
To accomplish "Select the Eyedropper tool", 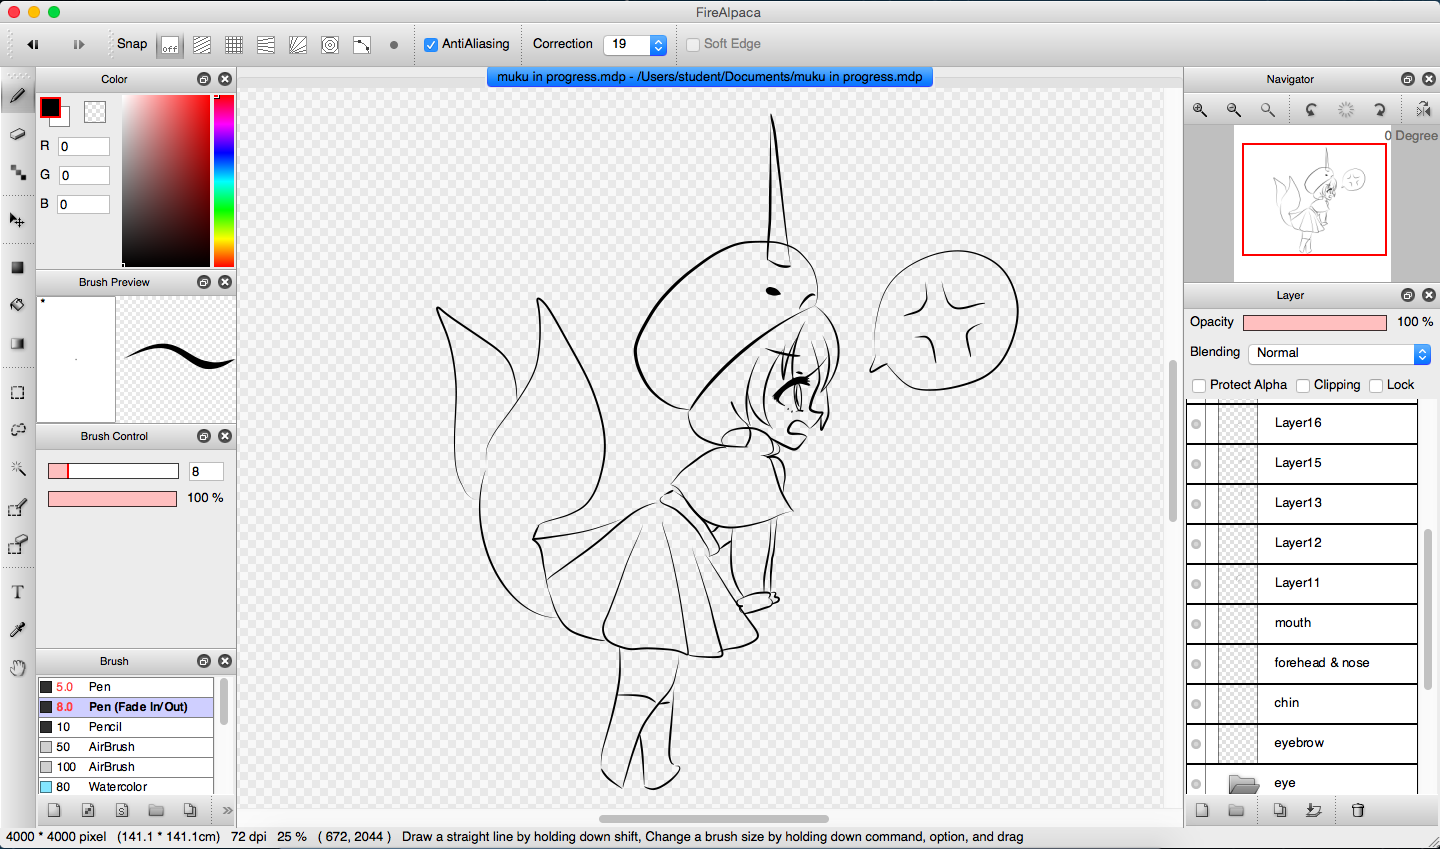I will pos(17,630).
